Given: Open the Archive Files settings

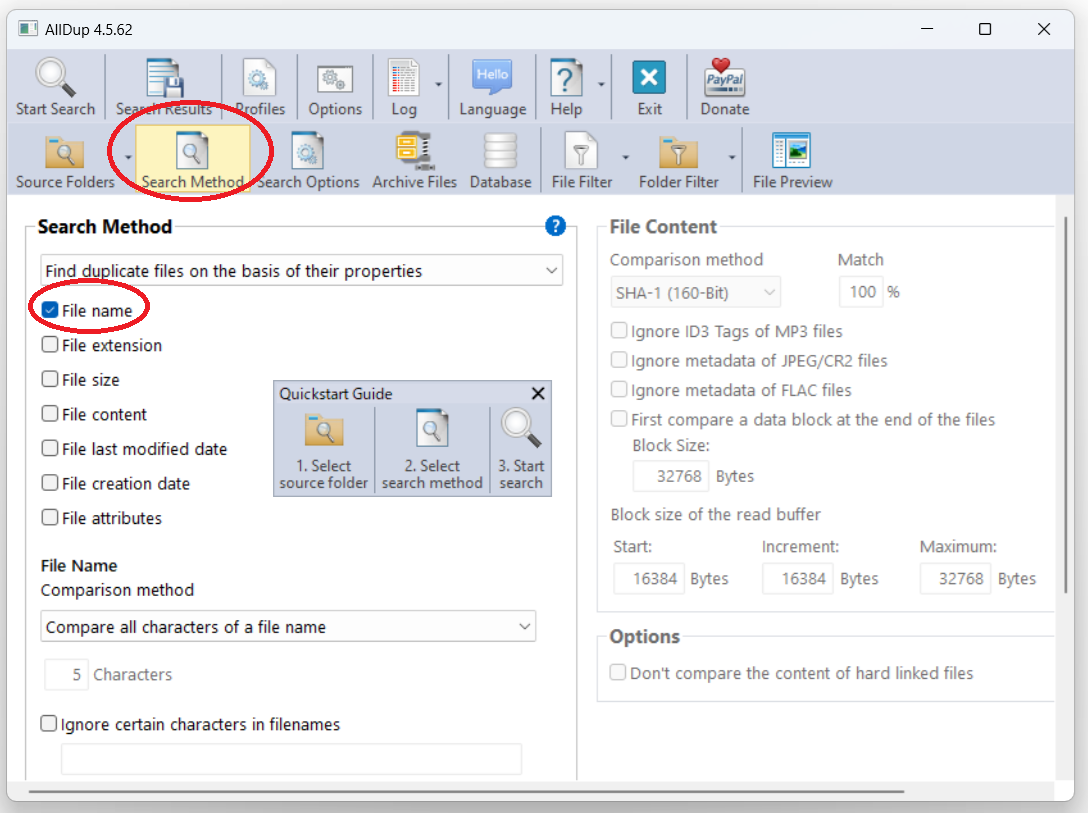Looking at the screenshot, I should (414, 153).
